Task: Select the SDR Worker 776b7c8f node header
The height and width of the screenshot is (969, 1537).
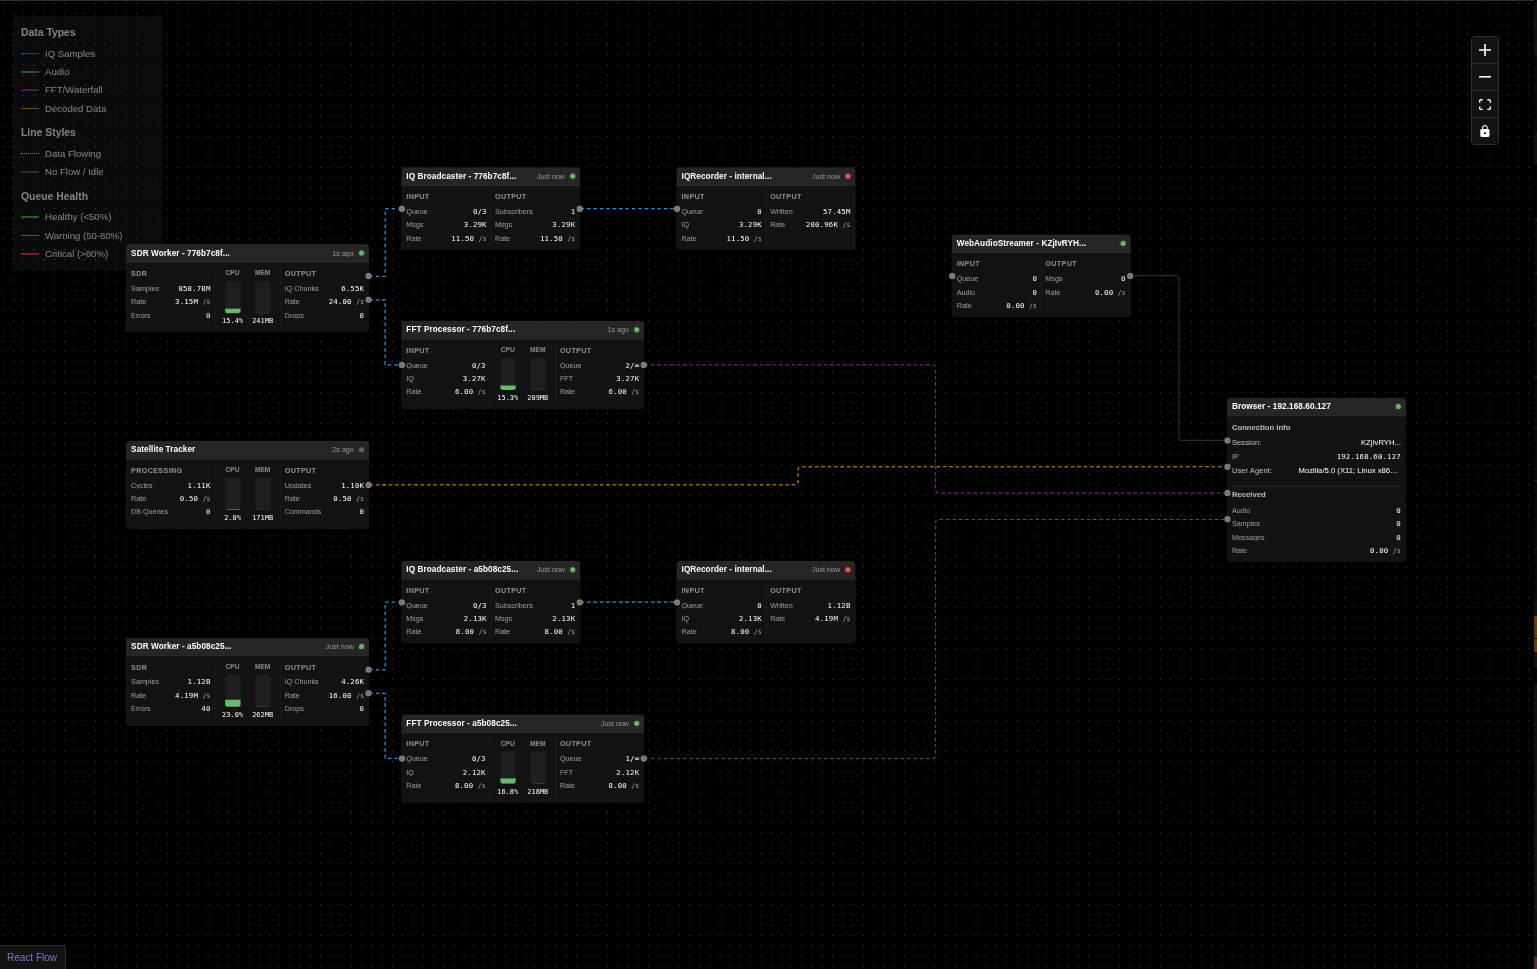Action: (200, 253)
